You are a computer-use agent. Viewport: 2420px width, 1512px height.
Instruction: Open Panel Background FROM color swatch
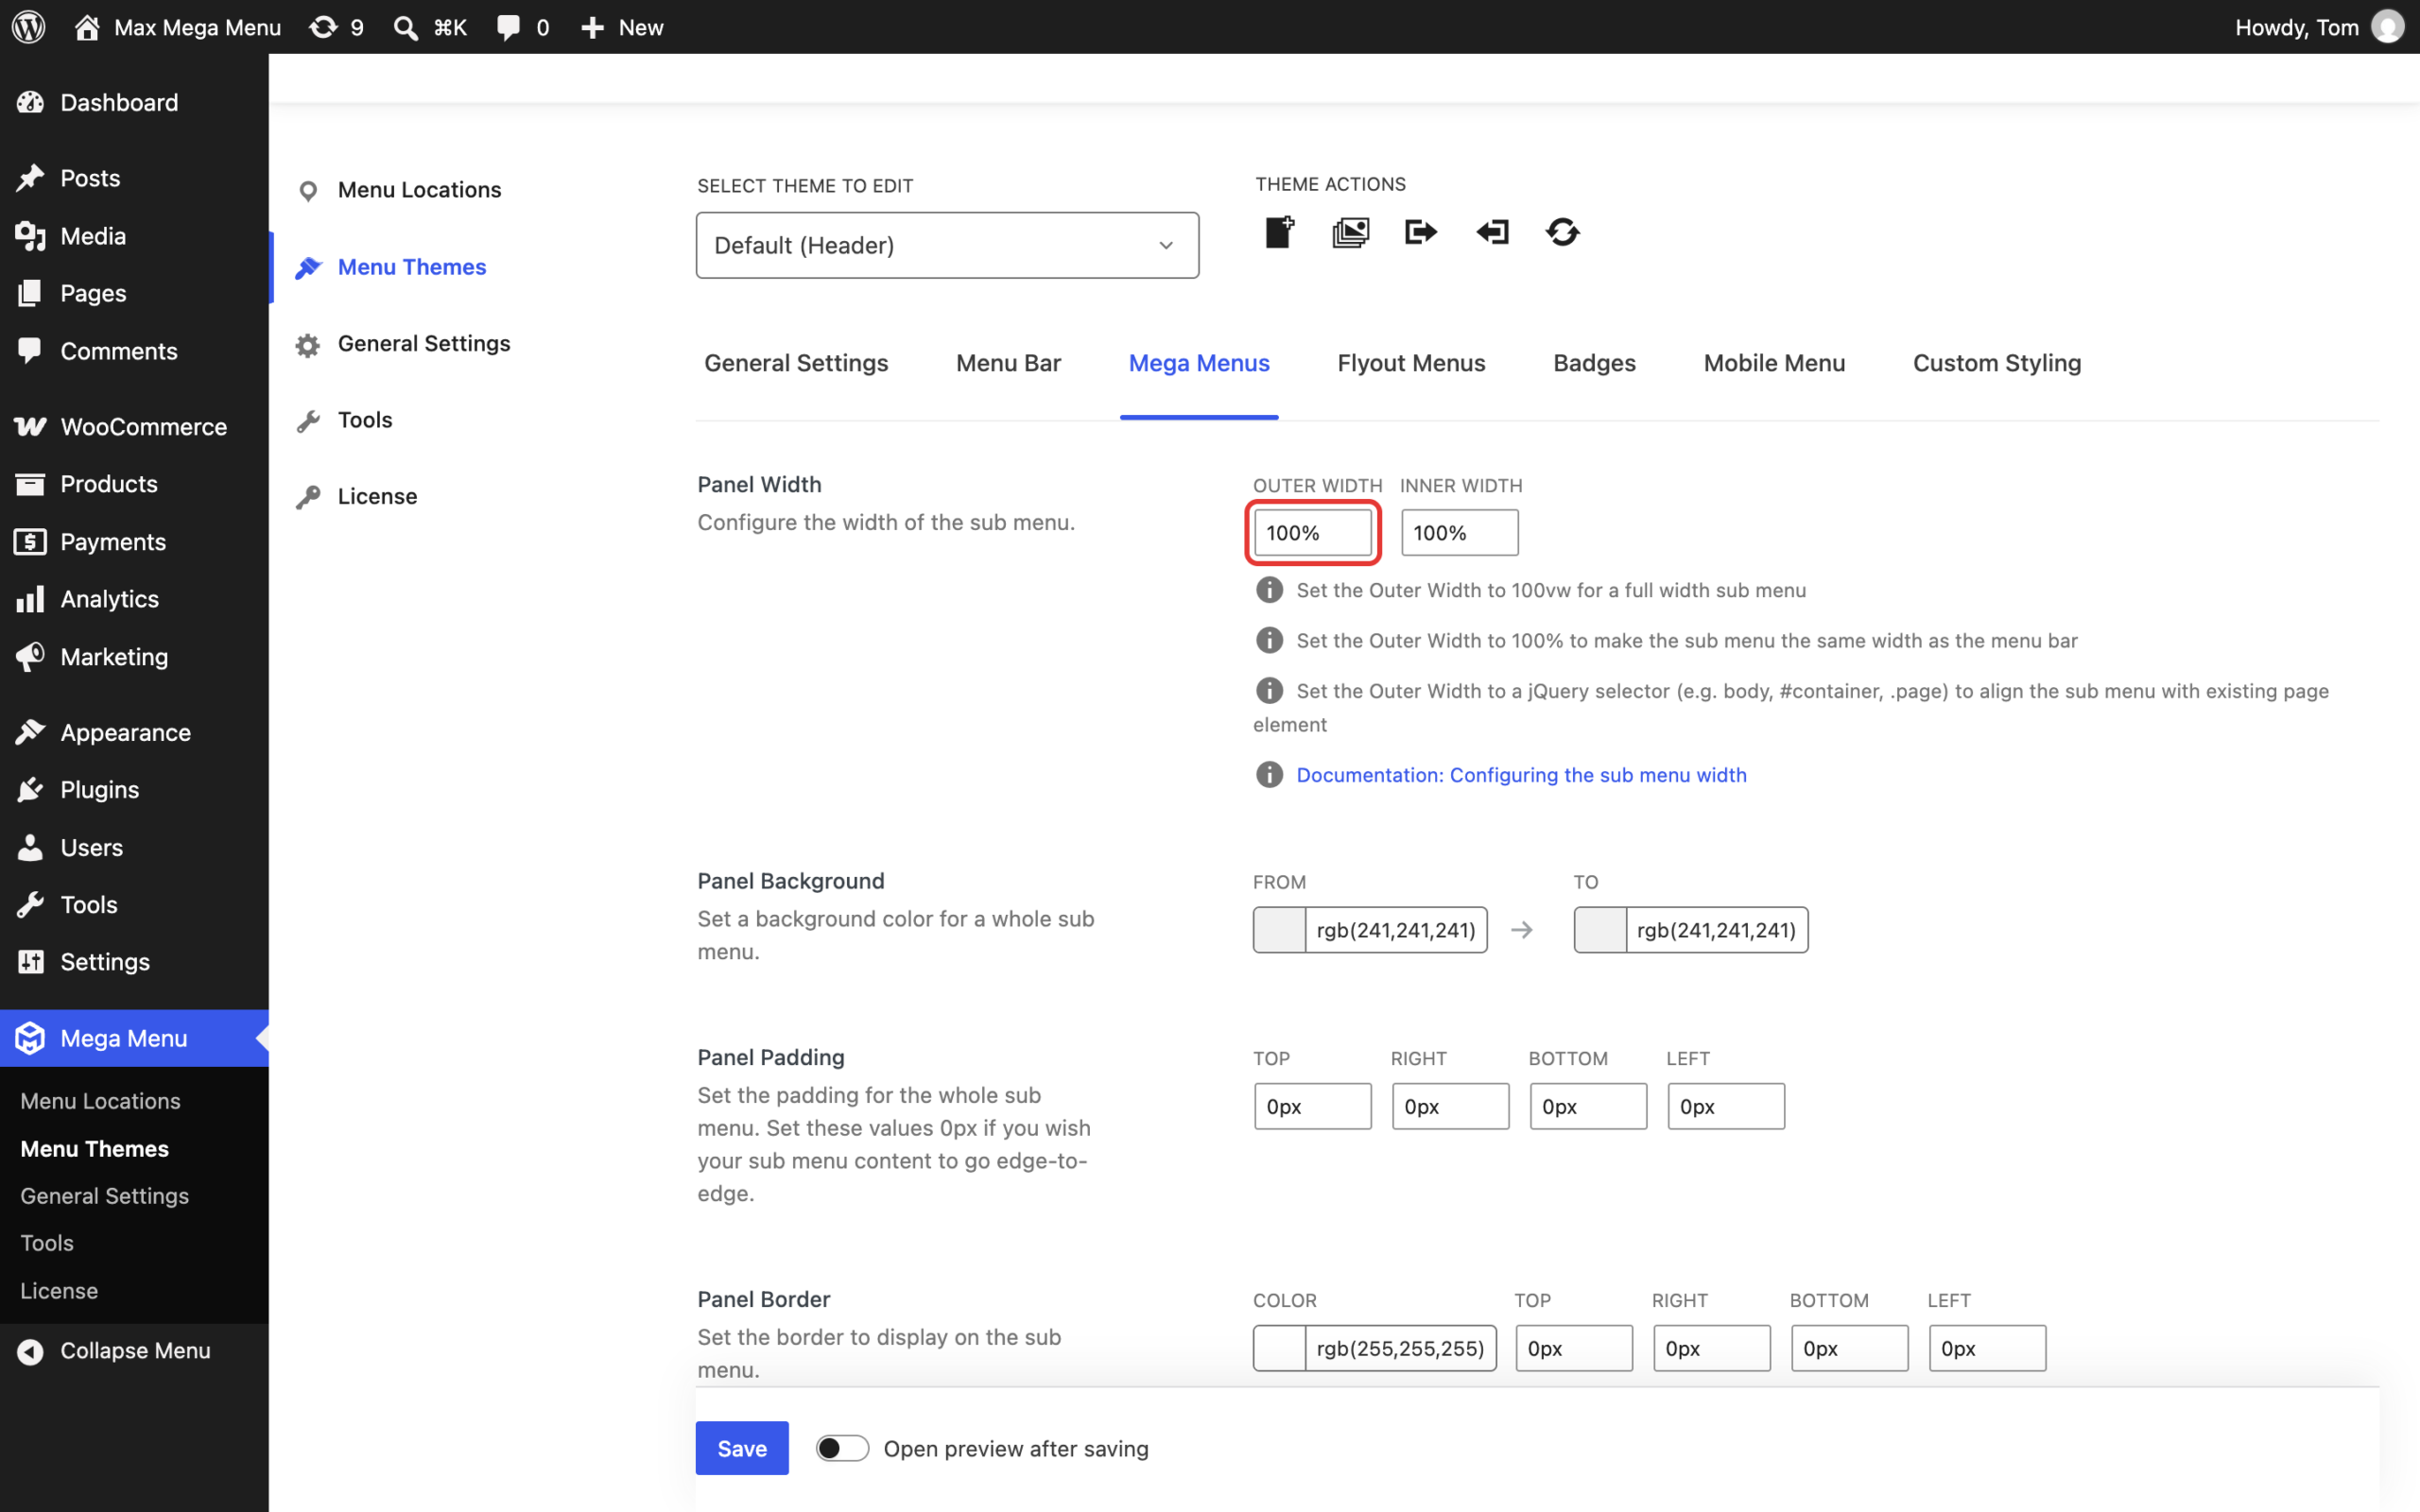point(1279,930)
